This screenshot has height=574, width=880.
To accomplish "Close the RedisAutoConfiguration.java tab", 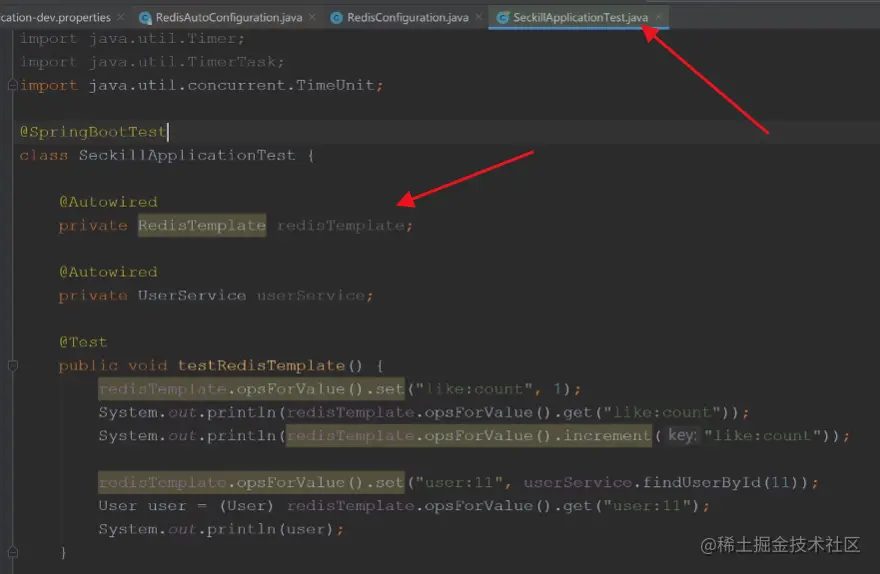I will (x=313, y=17).
